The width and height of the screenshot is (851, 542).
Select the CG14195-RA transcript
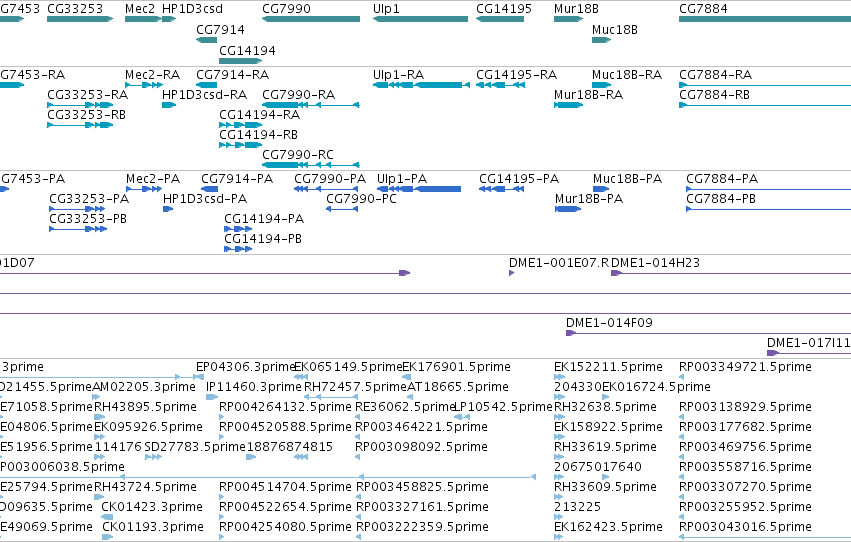click(500, 85)
